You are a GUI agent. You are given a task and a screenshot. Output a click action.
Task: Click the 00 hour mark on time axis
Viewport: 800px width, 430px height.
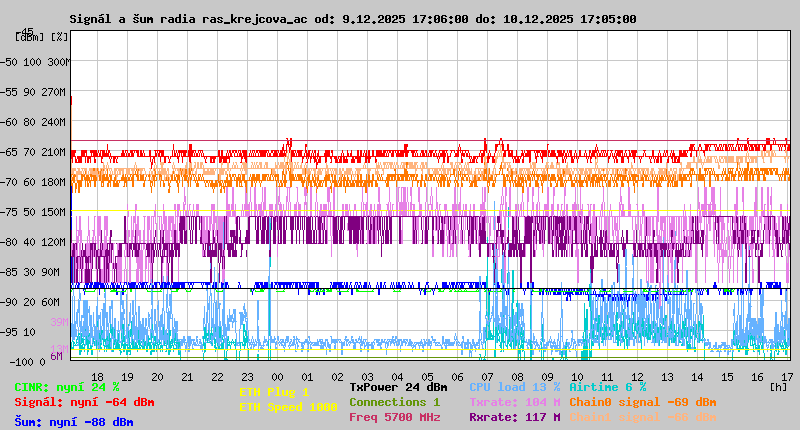(x=277, y=376)
